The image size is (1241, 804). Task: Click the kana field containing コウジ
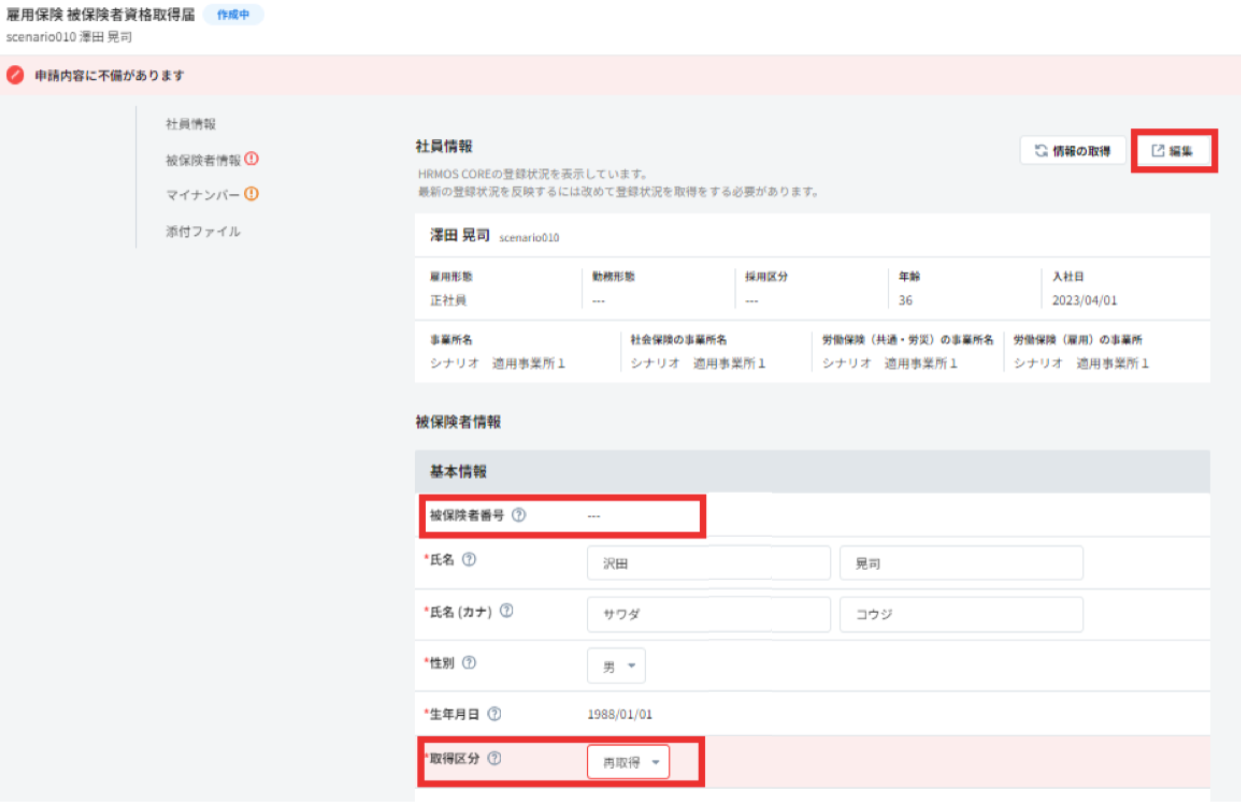(x=961, y=615)
